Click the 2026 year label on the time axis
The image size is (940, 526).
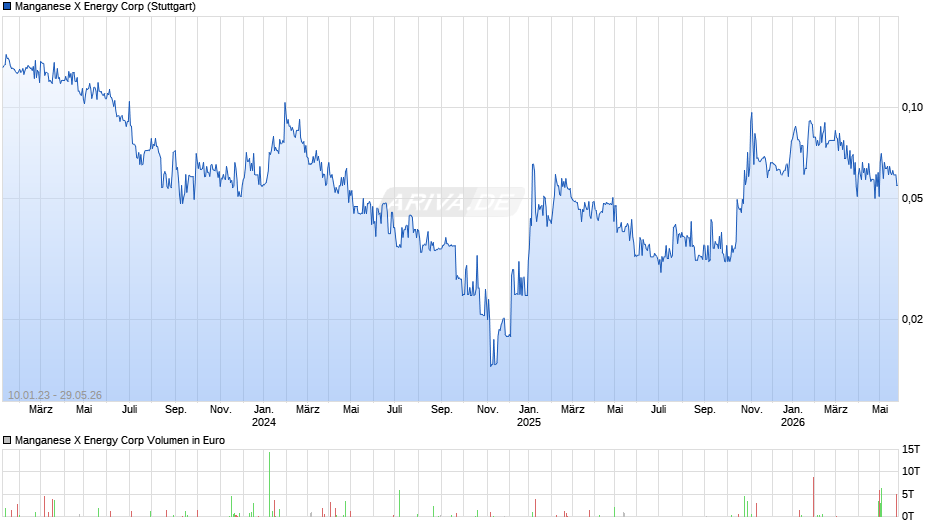point(793,422)
